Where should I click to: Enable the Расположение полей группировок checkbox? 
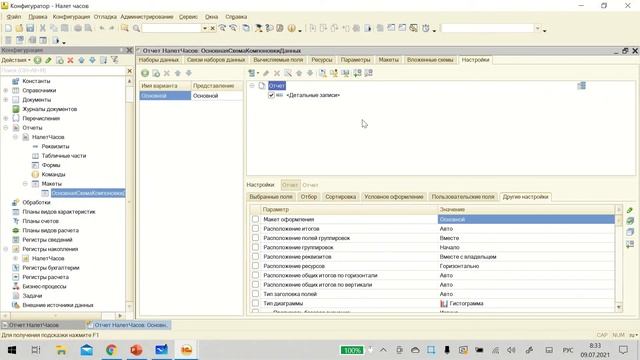pyautogui.click(x=256, y=238)
